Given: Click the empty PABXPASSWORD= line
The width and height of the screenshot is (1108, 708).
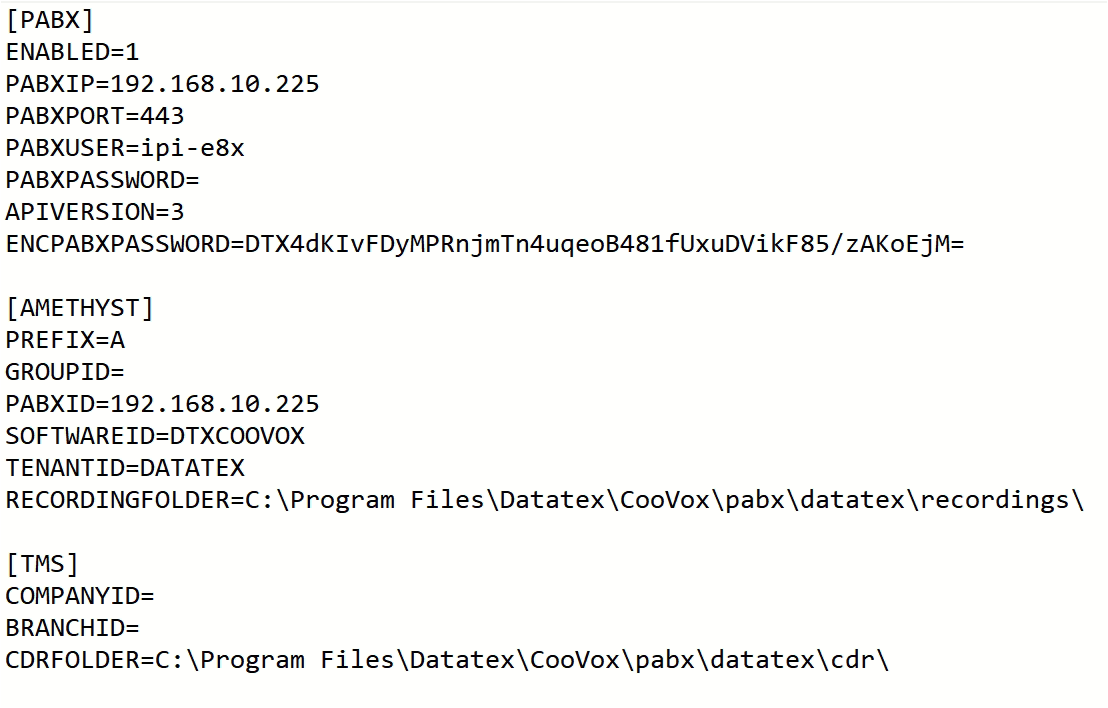Looking at the screenshot, I should click(x=102, y=180).
